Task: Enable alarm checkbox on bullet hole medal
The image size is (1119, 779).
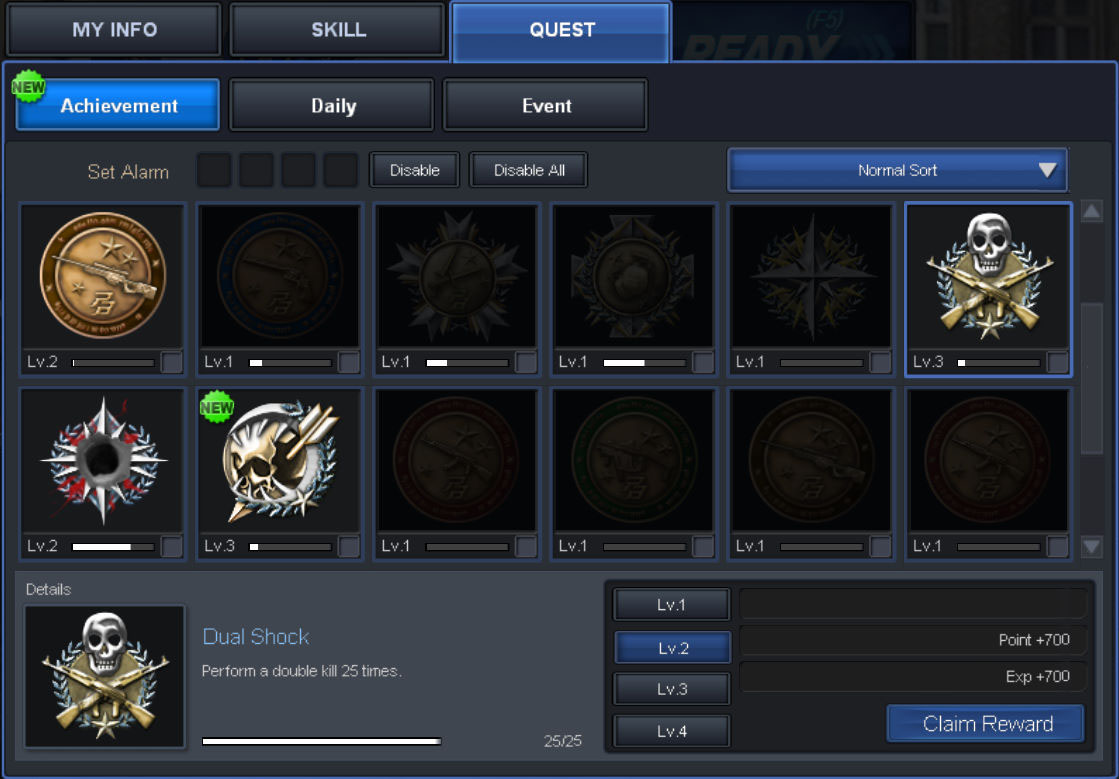Action: (171, 547)
